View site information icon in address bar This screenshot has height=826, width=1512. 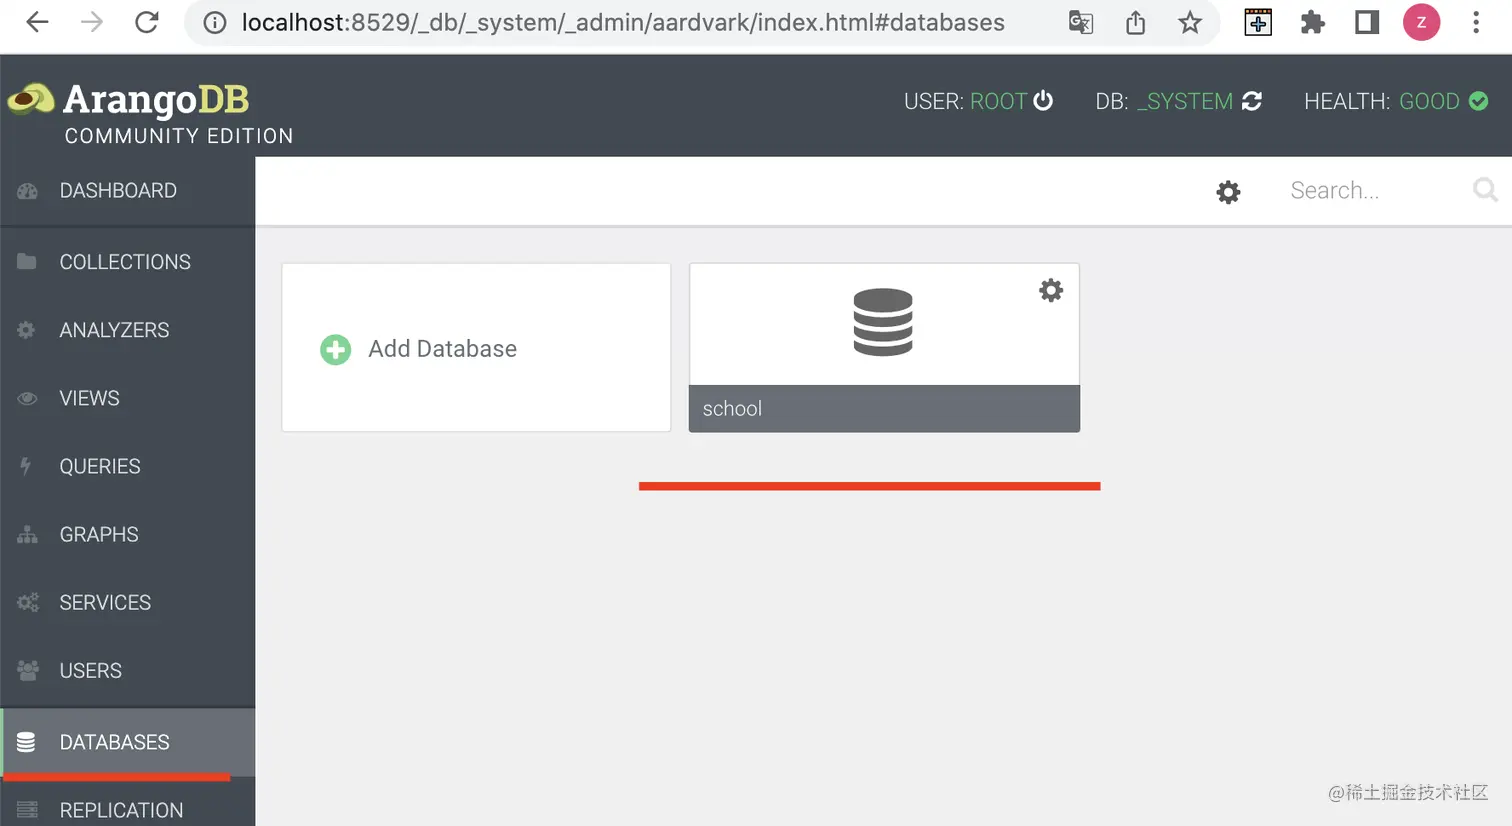point(215,23)
